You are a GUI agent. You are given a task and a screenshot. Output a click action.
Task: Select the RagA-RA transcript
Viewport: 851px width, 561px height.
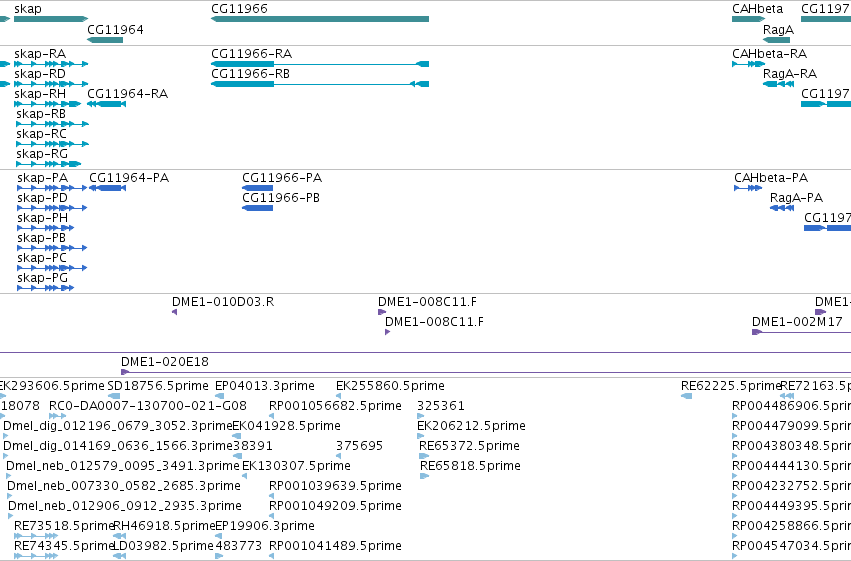pyautogui.click(x=779, y=84)
